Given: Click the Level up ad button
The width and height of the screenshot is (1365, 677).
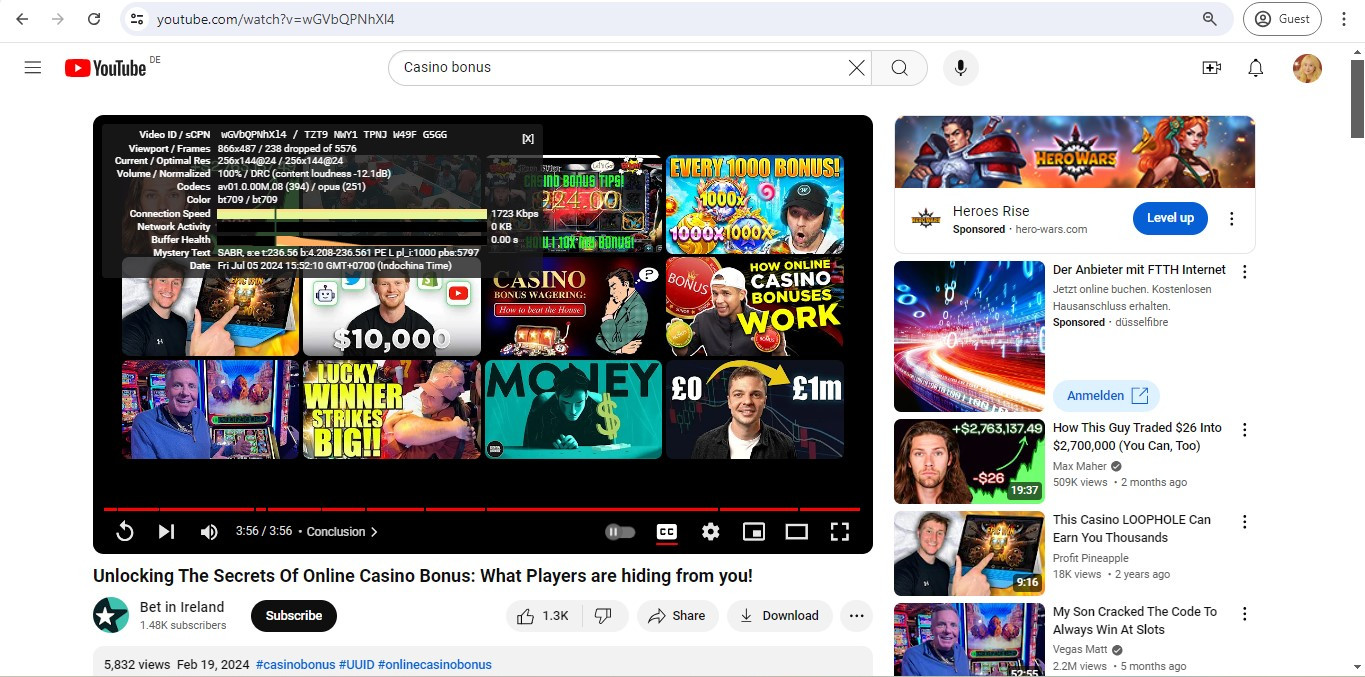Looking at the screenshot, I should coord(1170,218).
